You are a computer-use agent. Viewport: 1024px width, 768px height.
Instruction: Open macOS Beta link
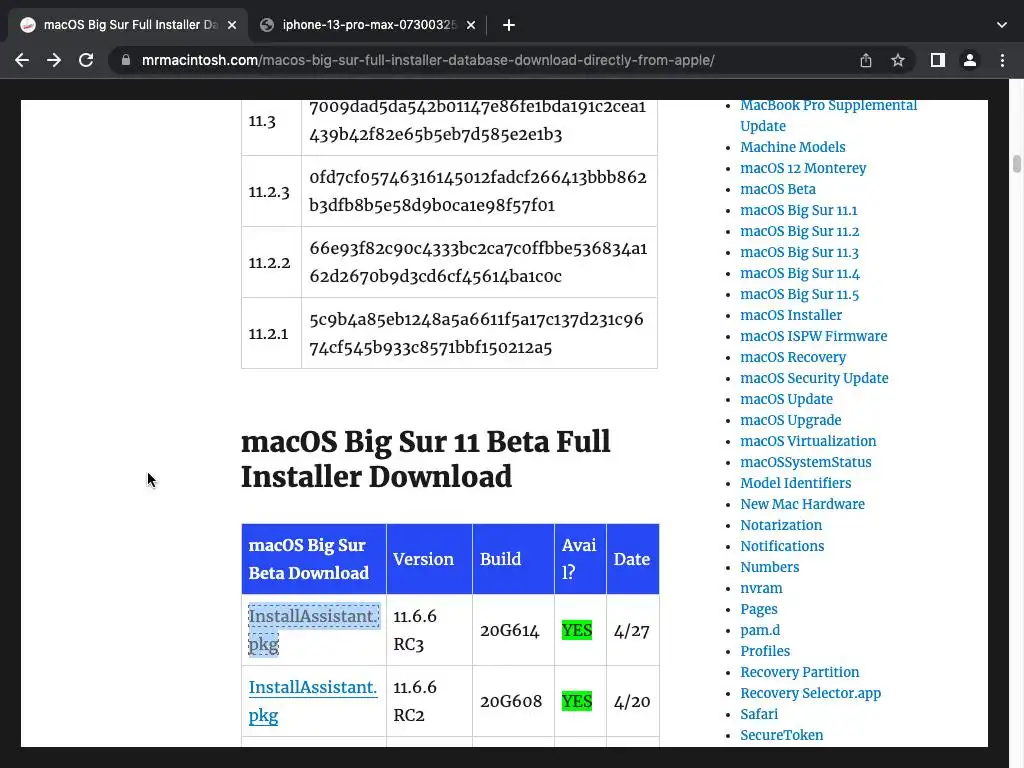pyautogui.click(x=778, y=189)
